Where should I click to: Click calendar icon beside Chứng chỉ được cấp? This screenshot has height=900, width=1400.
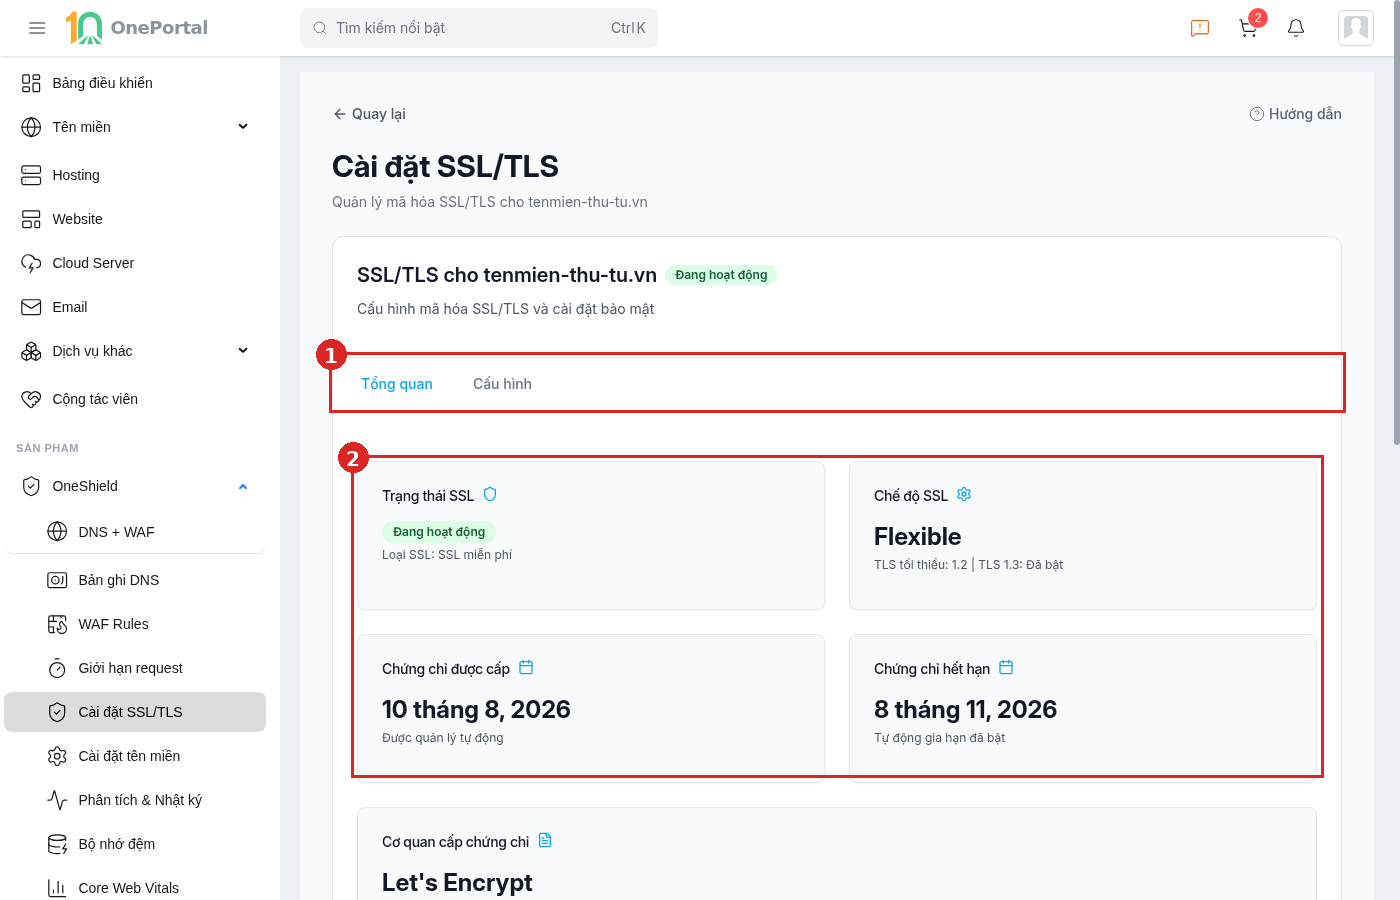[x=526, y=667]
